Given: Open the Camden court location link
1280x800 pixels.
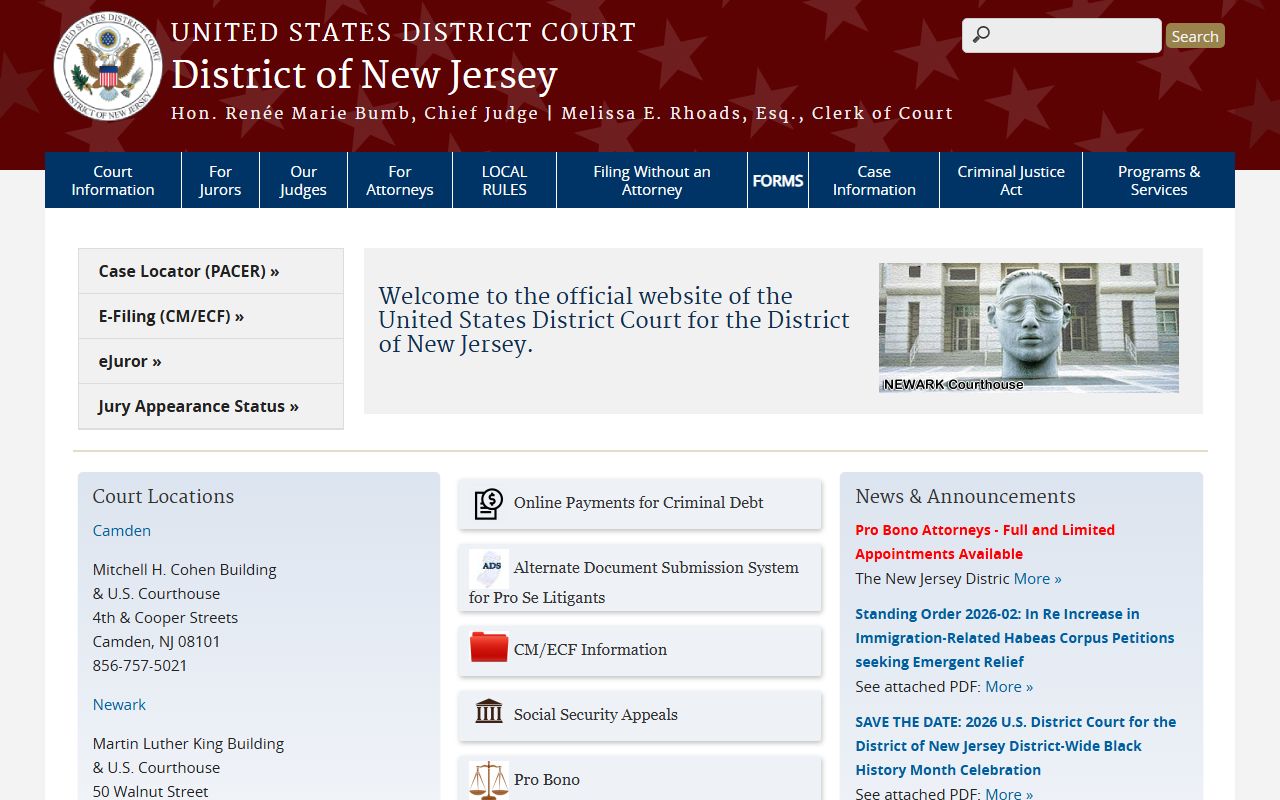Looking at the screenshot, I should tap(122, 530).
